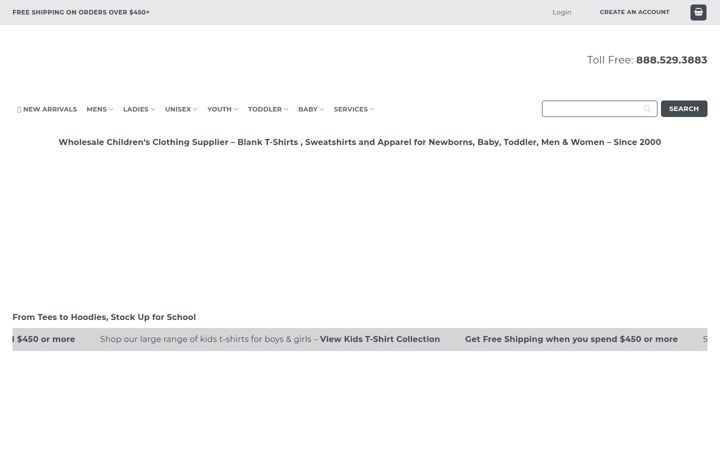Click Create an Account link
720x450 pixels.
pyautogui.click(x=634, y=12)
